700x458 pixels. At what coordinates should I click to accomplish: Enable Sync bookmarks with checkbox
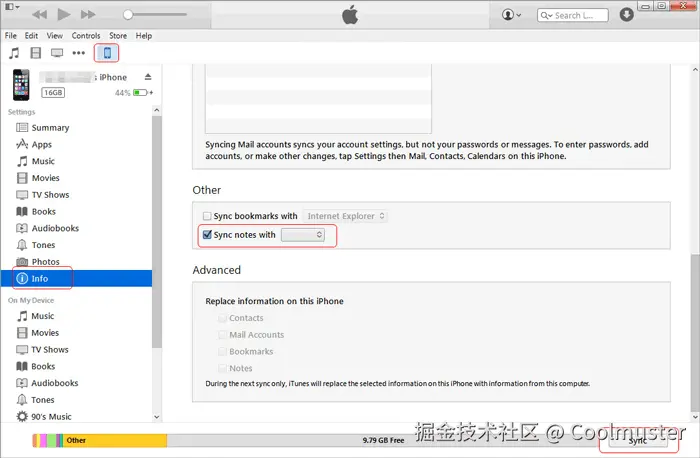pos(207,216)
